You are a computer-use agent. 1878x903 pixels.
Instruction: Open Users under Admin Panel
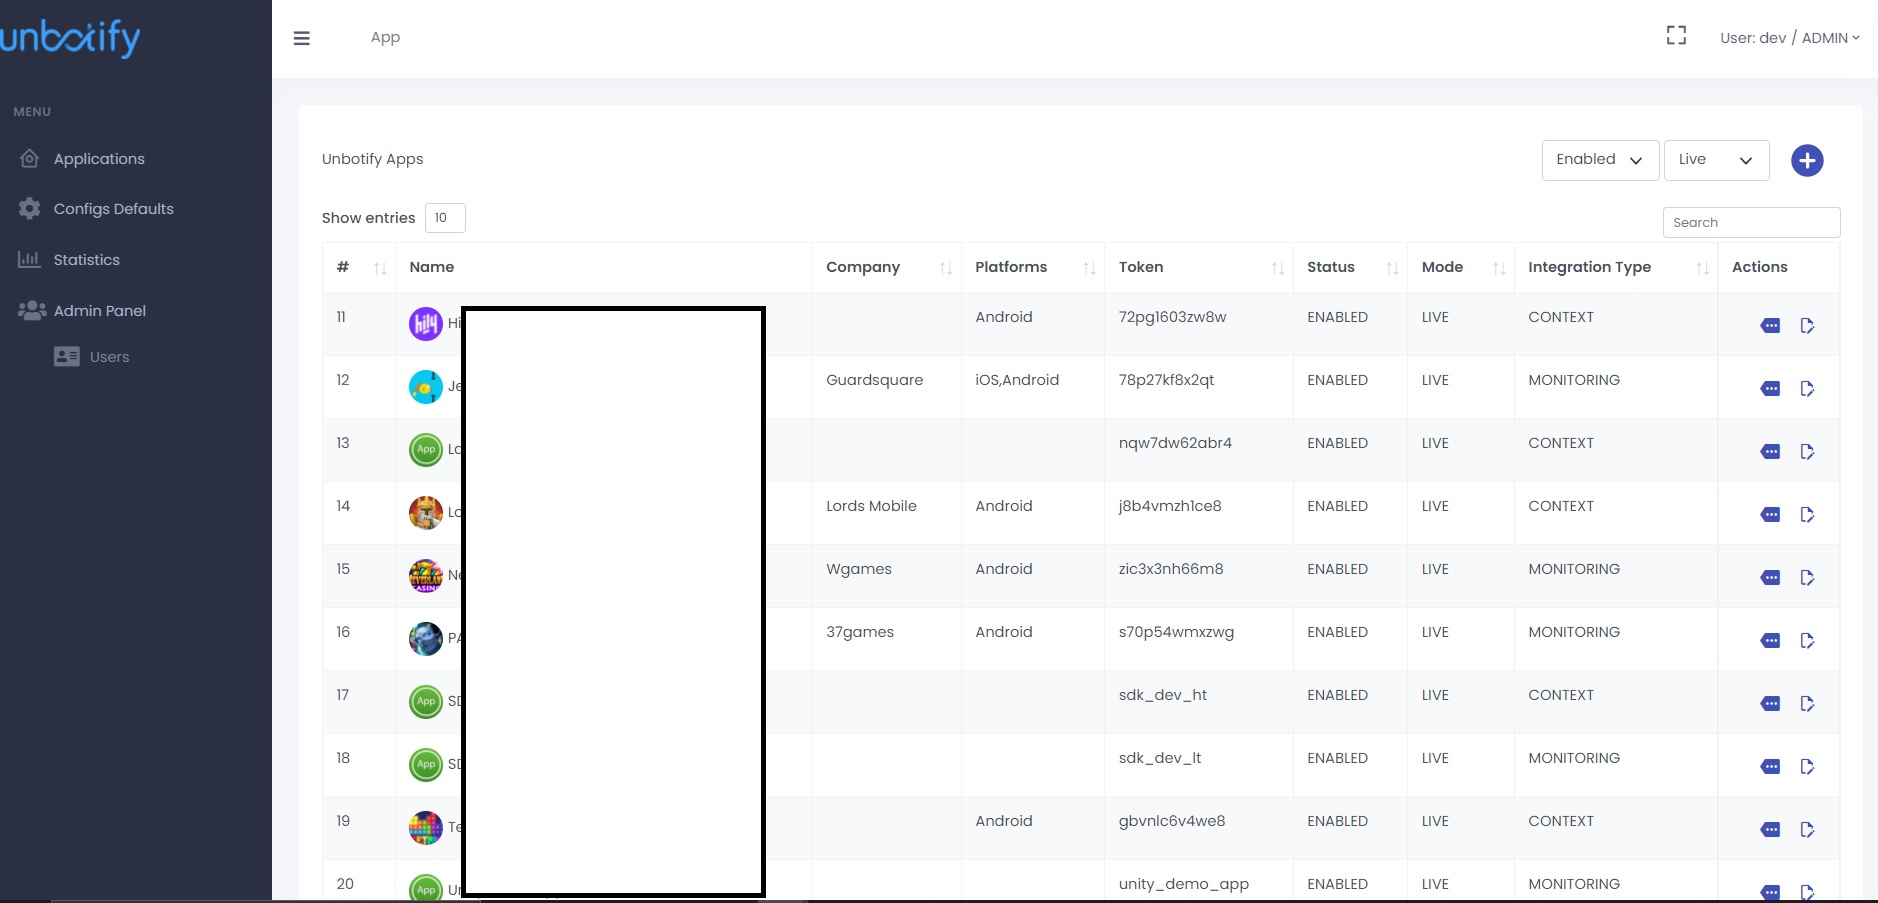click(x=109, y=357)
